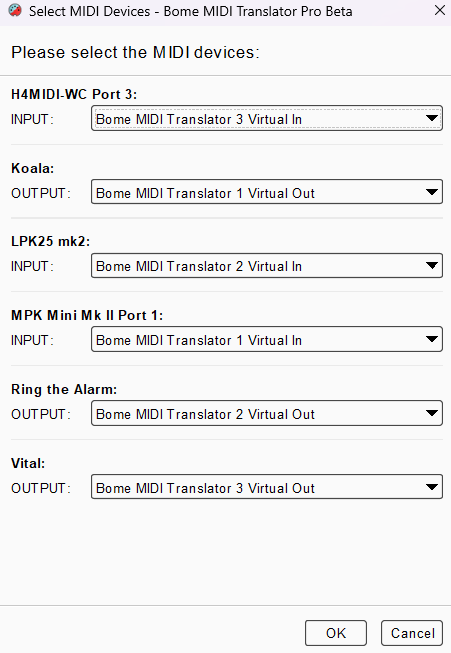Select the 'Bome MIDI Translator 3 Virtual In' combo box

click(267, 118)
